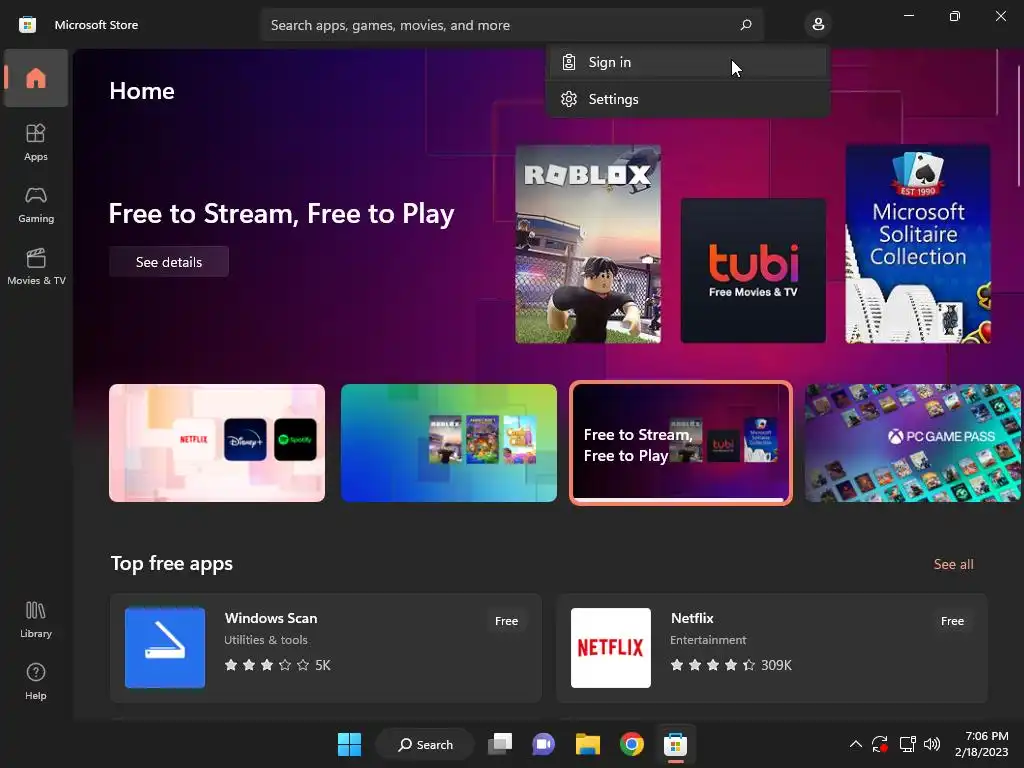
Task: Click the Free button for Windows Scan
Action: click(506, 621)
